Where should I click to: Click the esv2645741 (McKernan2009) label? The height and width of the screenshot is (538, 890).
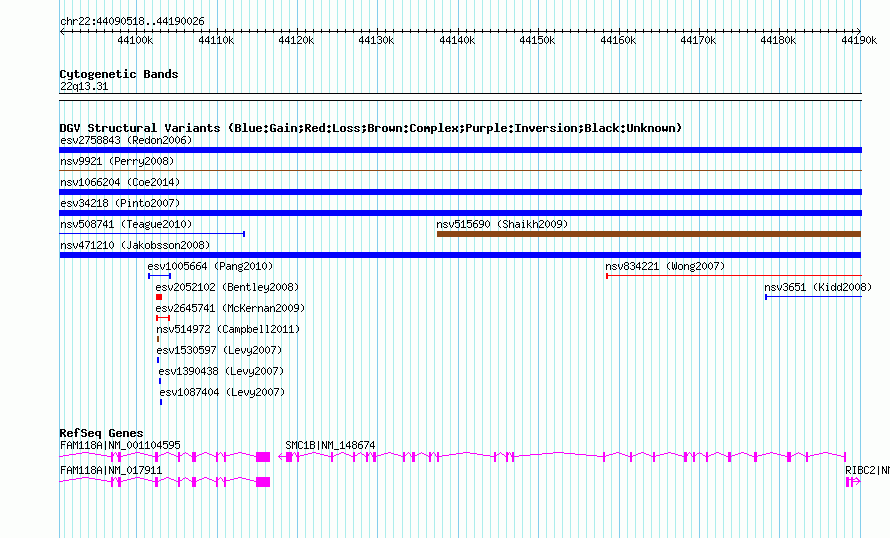[230, 308]
